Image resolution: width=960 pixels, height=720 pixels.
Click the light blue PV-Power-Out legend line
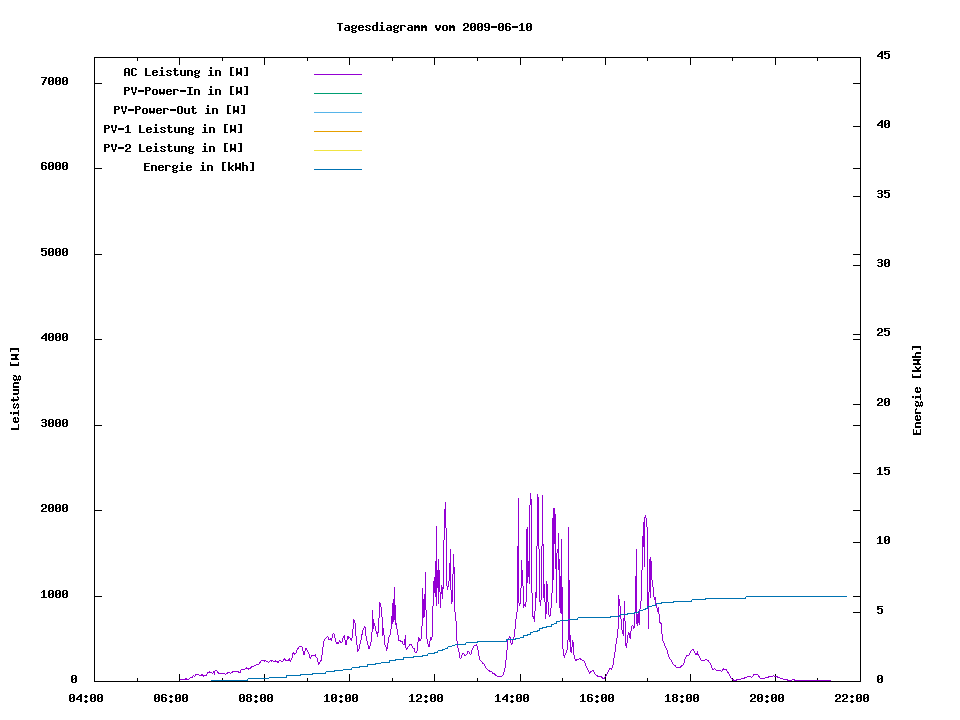pyautogui.click(x=337, y=112)
